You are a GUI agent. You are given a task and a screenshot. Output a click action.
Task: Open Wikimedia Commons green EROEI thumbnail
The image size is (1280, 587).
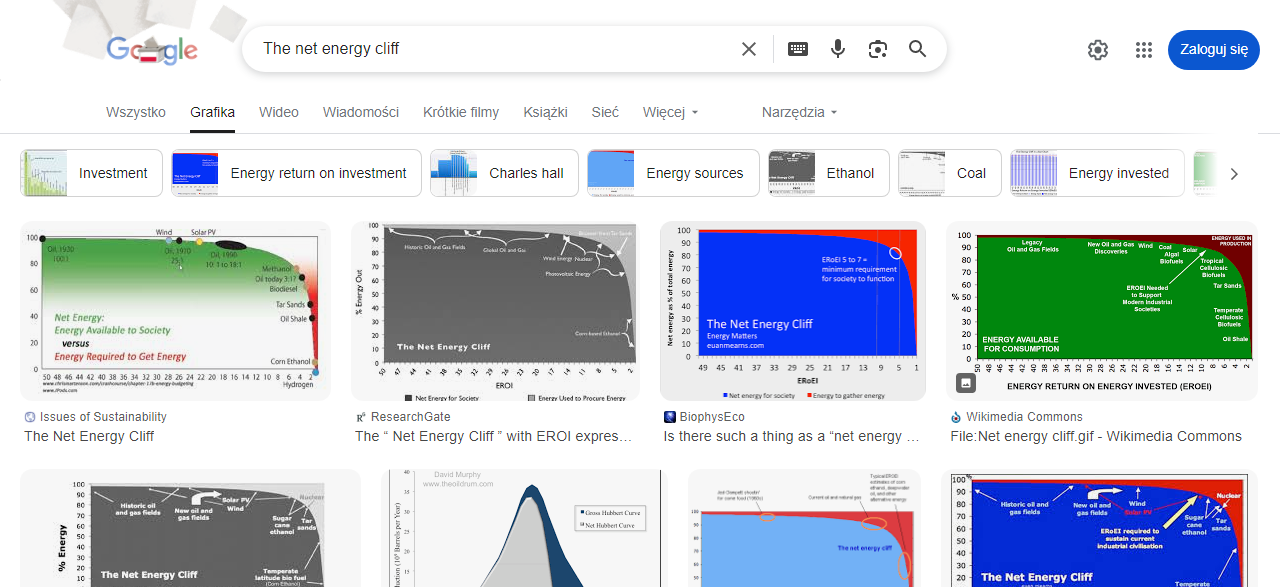pyautogui.click(x=1102, y=311)
